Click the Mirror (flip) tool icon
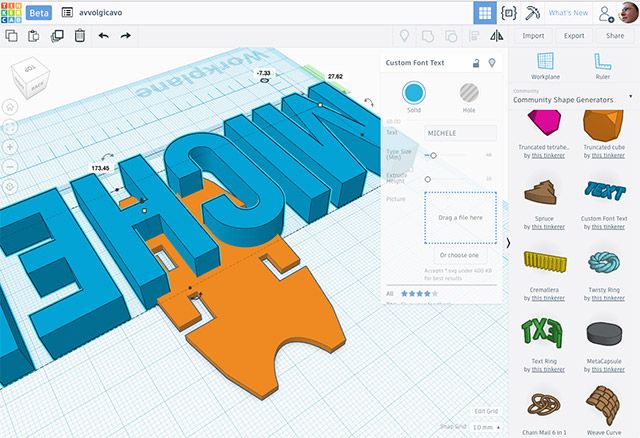This screenshot has width=640, height=438. (x=498, y=36)
